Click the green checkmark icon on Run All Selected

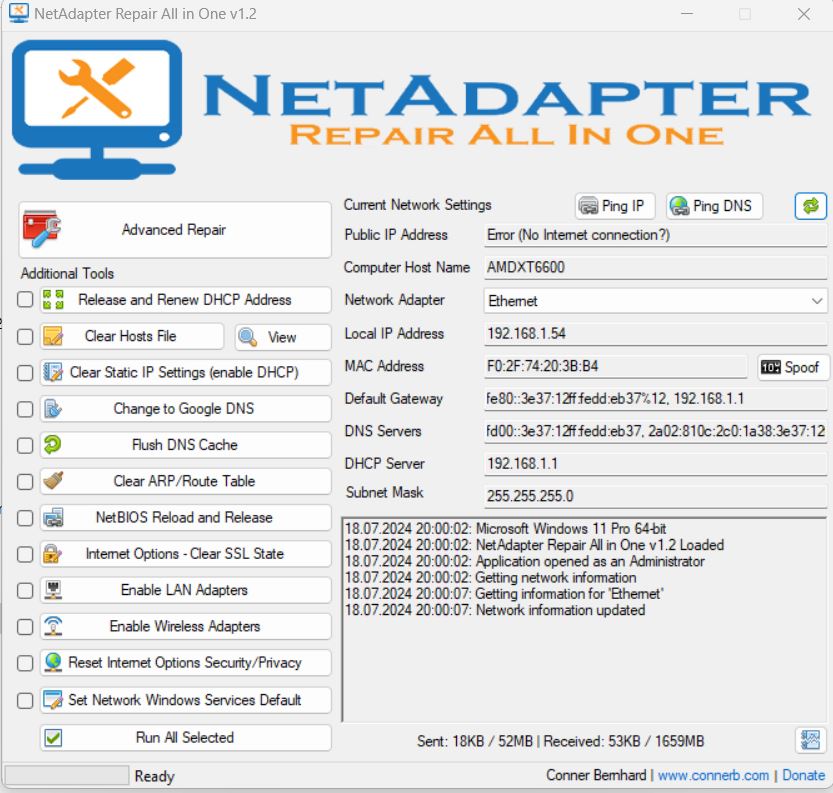[53, 738]
